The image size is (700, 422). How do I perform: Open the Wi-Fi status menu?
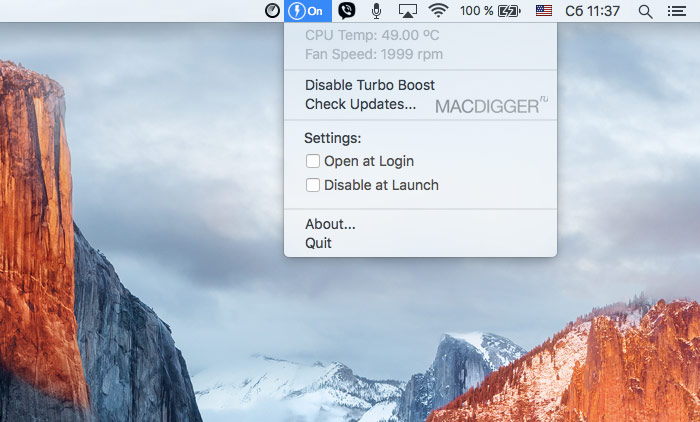438,10
